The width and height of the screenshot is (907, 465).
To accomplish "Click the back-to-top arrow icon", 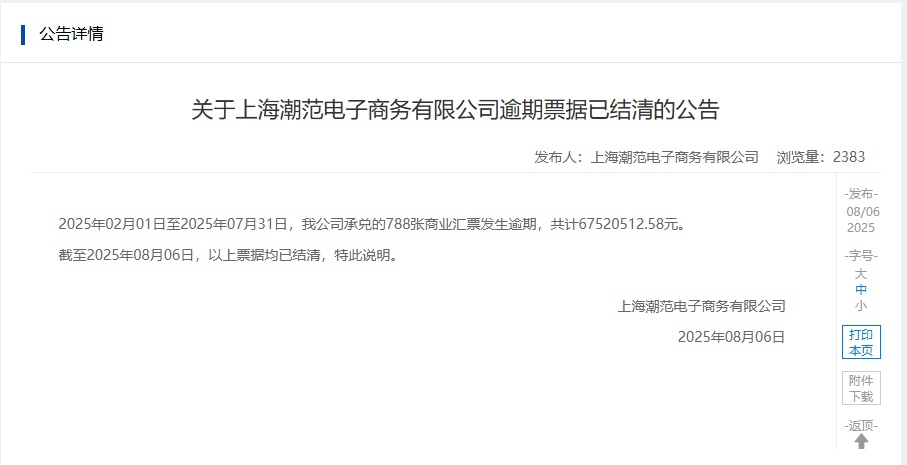I will click(861, 441).
